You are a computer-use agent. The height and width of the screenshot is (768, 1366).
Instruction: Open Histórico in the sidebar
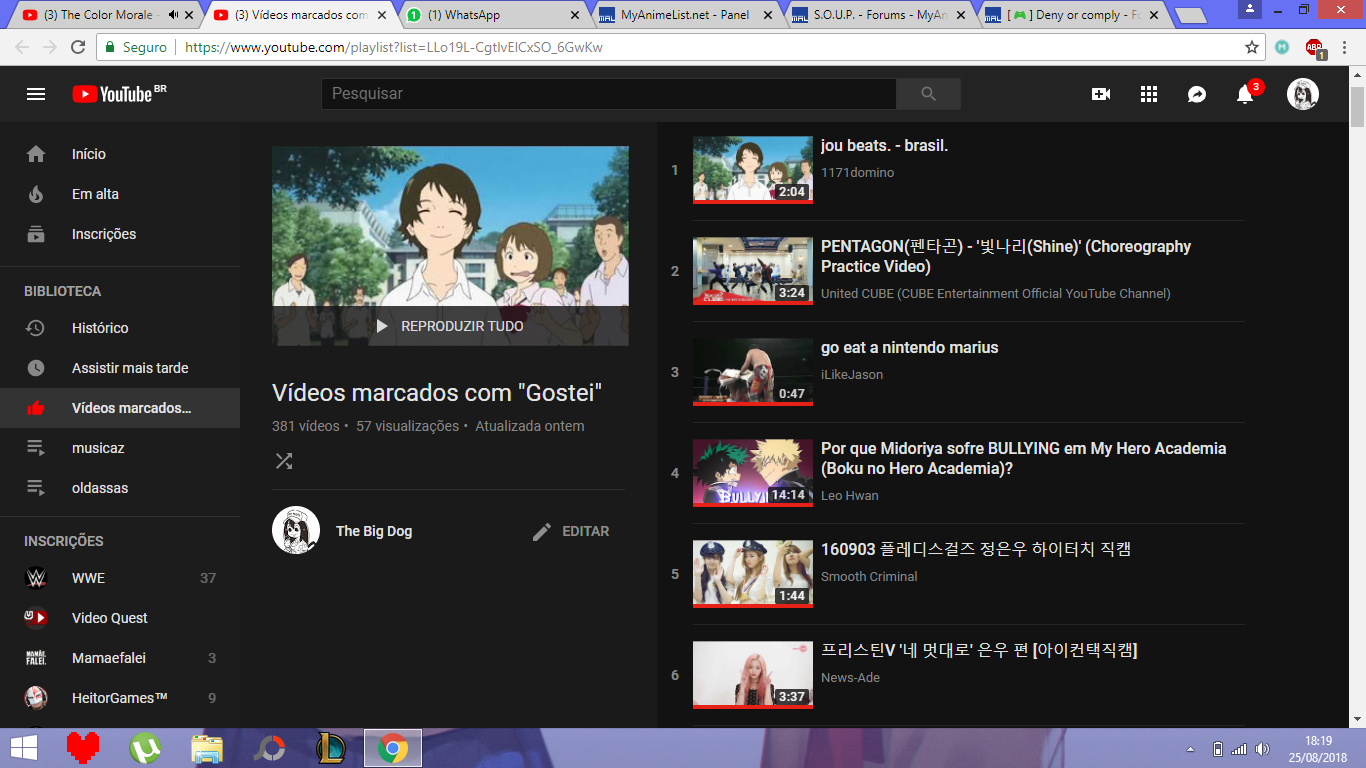(100, 328)
